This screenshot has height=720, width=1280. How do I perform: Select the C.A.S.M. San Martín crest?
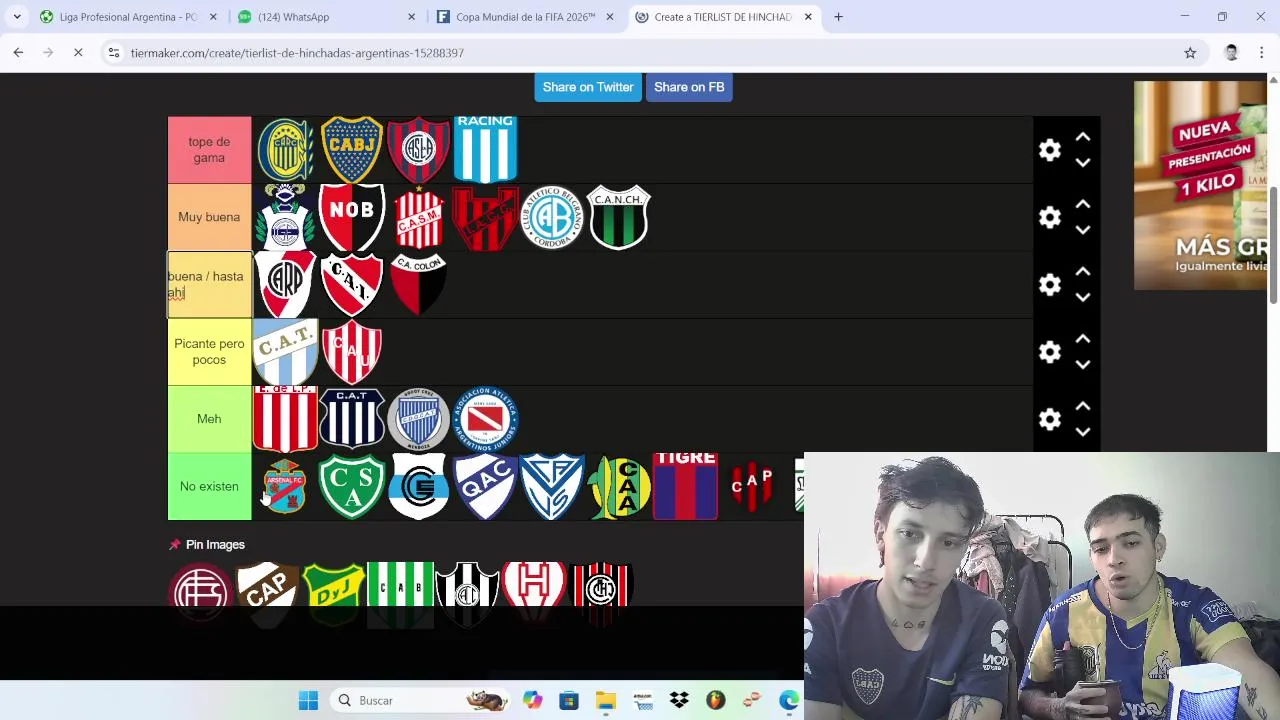click(418, 217)
